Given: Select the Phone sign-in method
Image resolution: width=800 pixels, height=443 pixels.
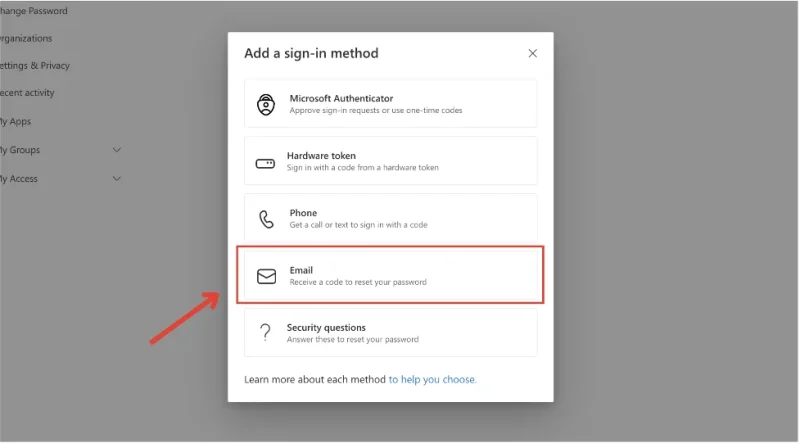Looking at the screenshot, I should [390, 218].
